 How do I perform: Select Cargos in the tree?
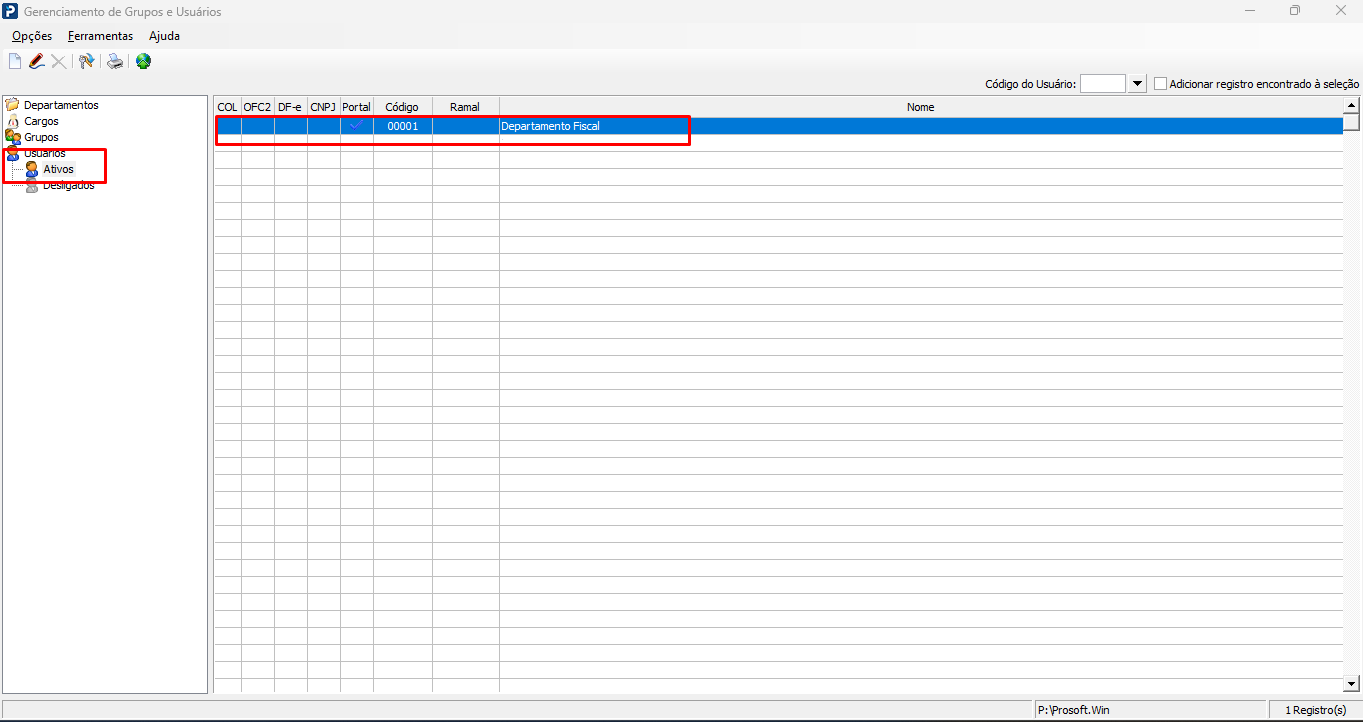(x=41, y=121)
